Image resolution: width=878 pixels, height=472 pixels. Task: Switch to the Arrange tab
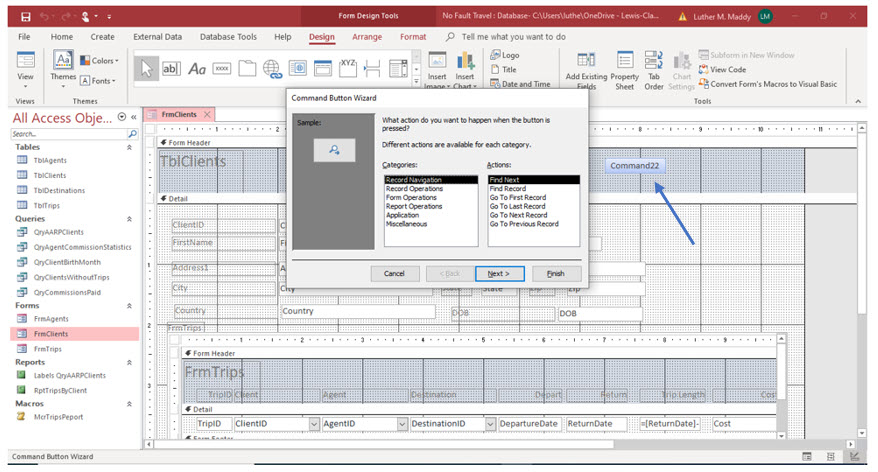(367, 36)
